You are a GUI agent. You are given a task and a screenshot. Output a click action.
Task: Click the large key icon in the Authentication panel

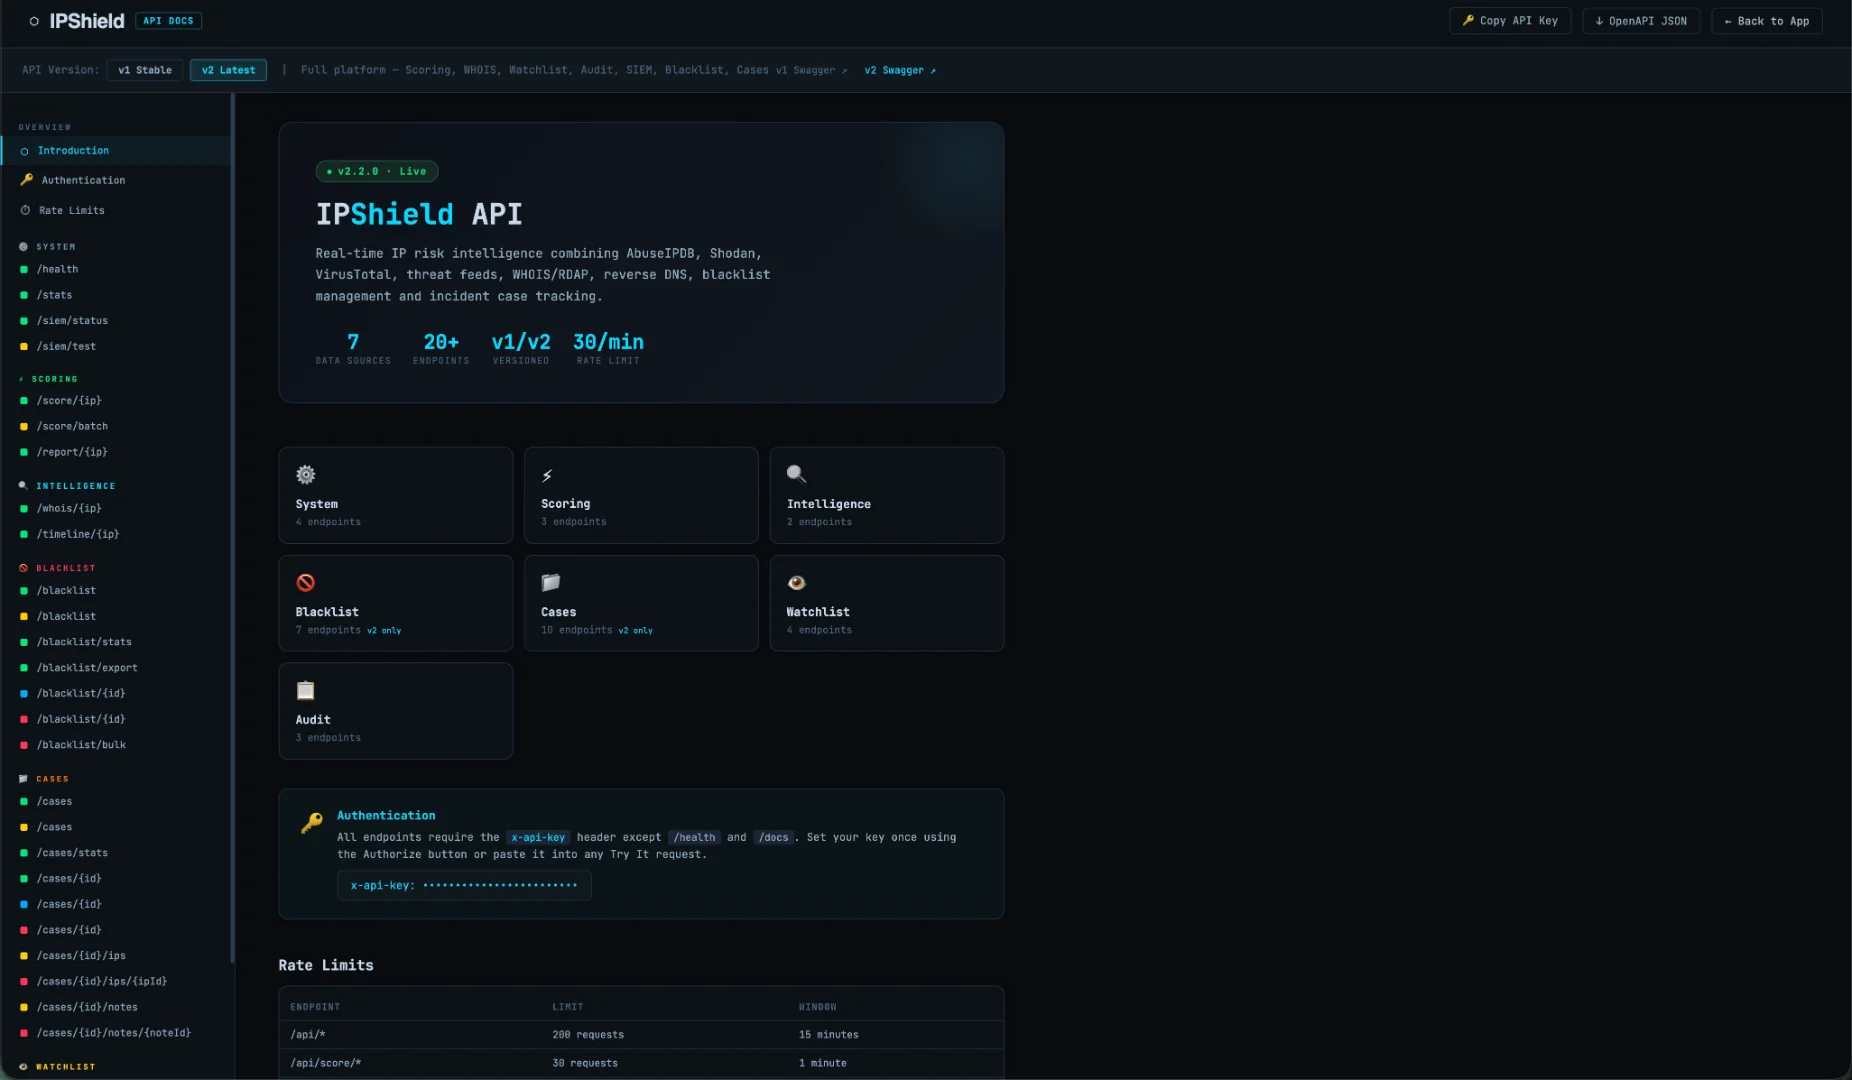(312, 823)
